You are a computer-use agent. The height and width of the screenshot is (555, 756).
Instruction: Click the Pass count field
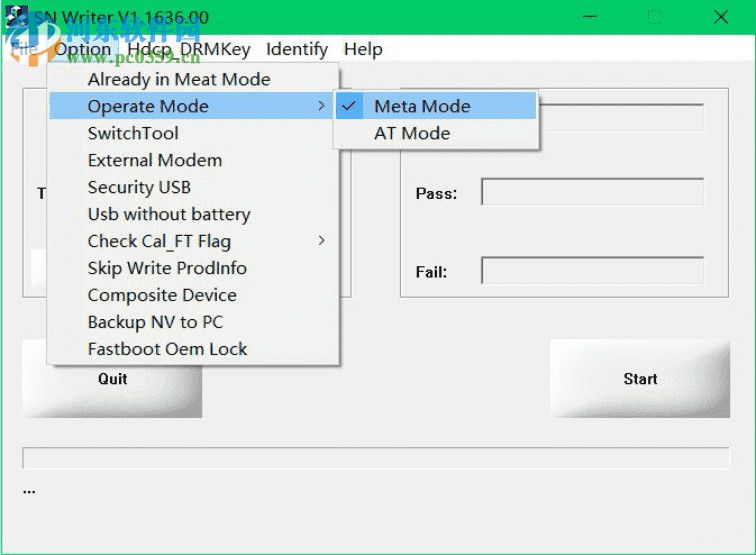coord(592,192)
